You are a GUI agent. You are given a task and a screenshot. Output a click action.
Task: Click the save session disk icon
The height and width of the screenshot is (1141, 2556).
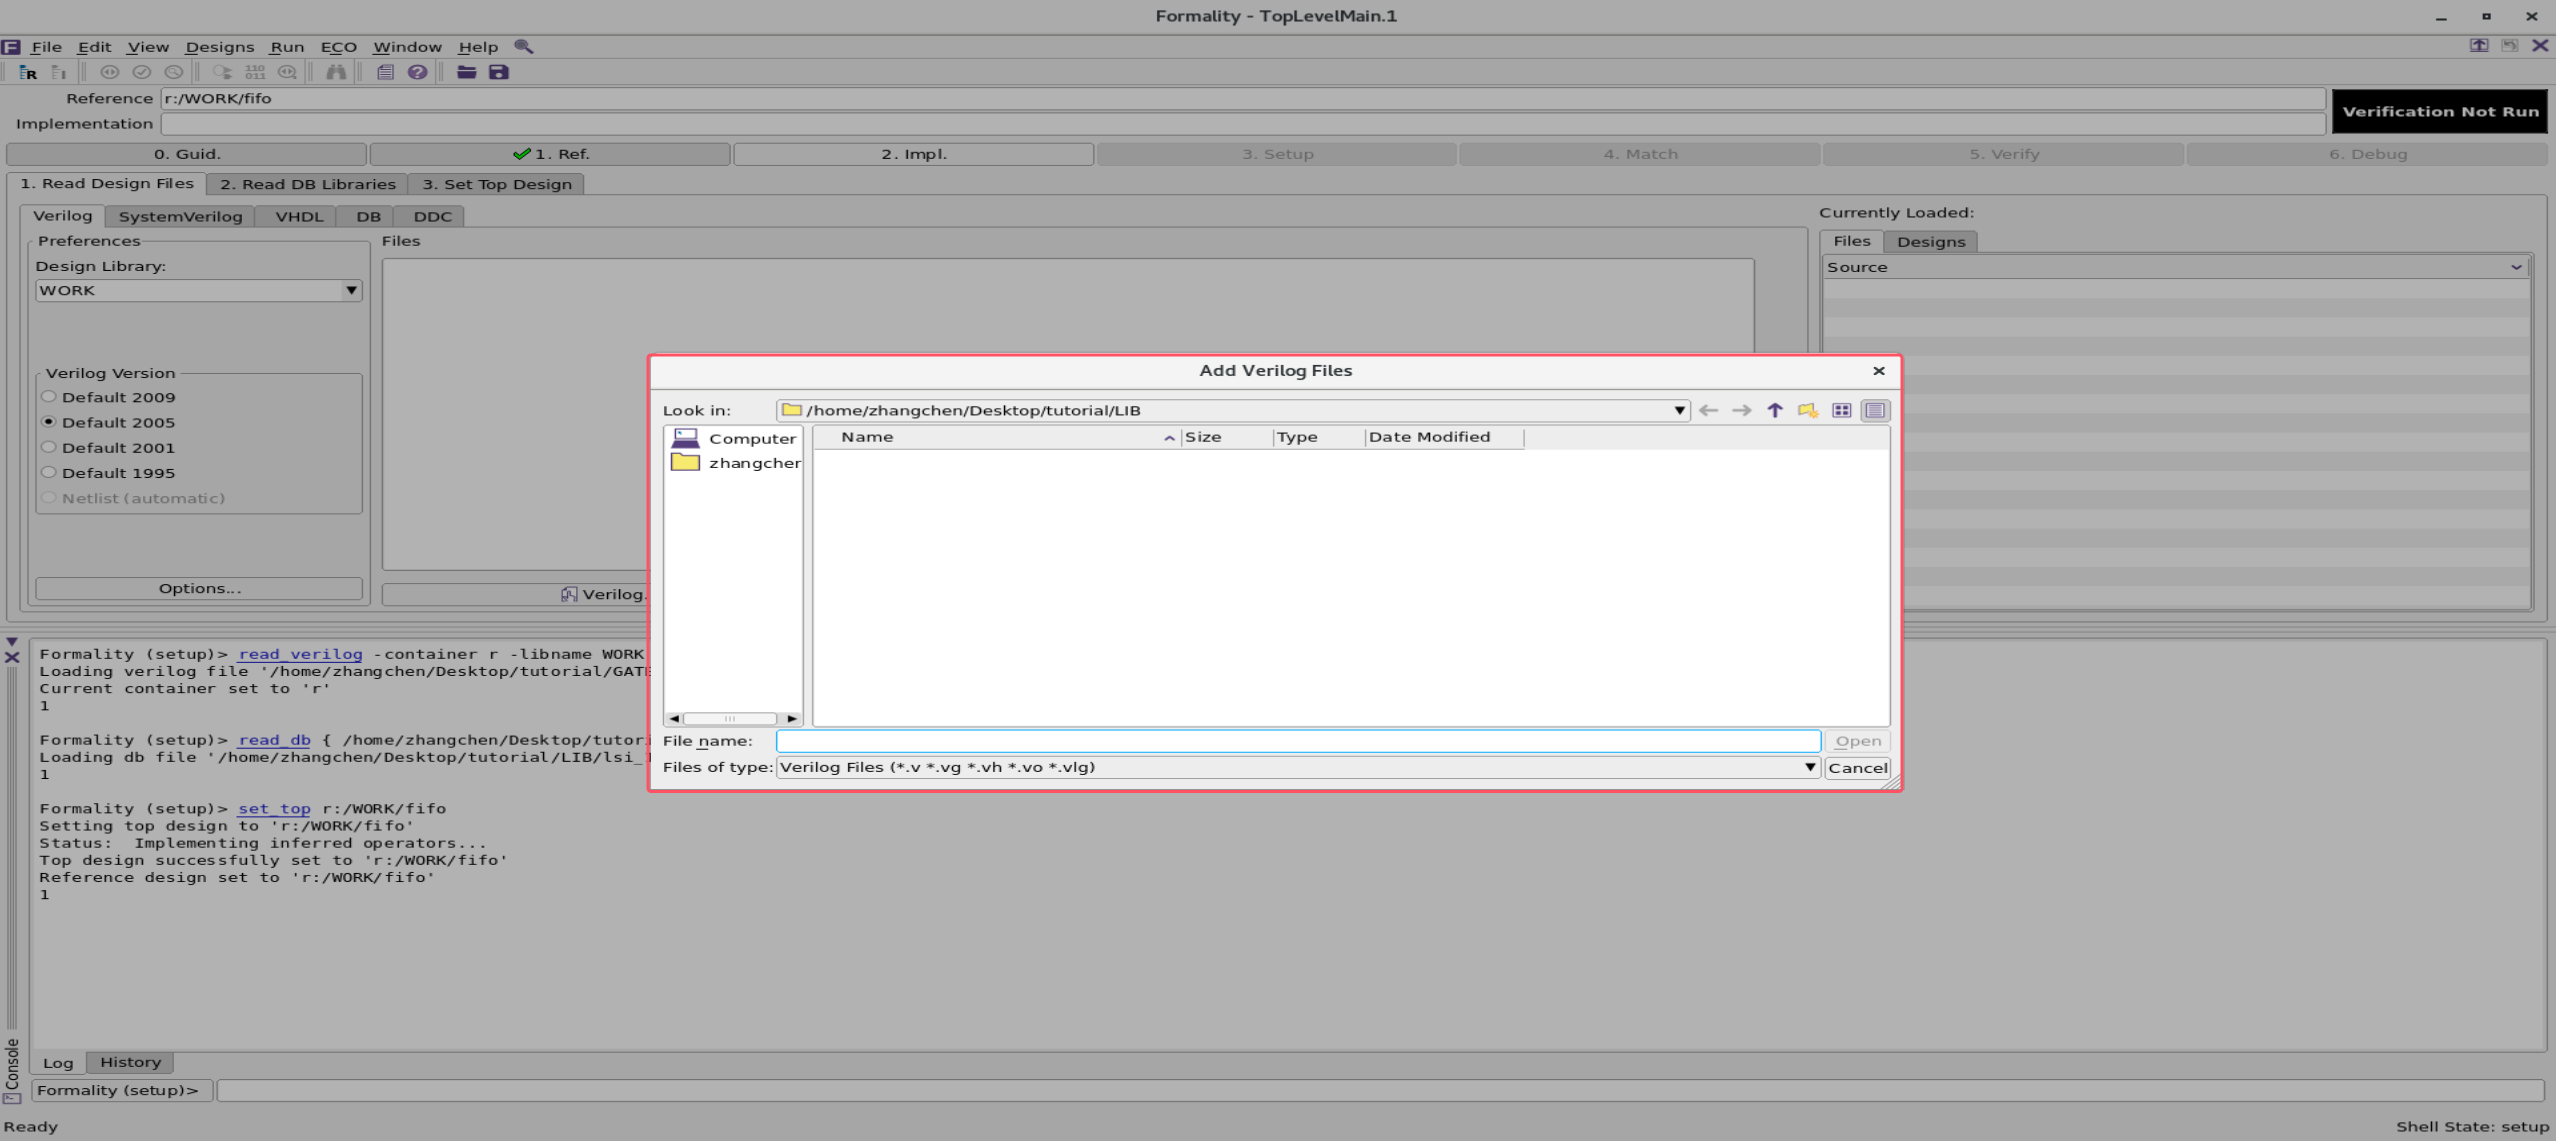click(498, 72)
